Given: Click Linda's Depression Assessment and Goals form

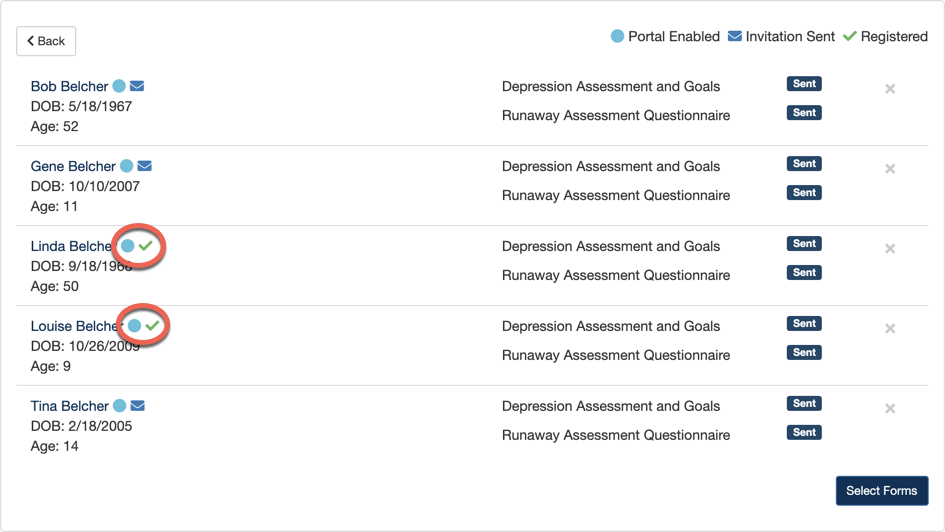Looking at the screenshot, I should [610, 246].
